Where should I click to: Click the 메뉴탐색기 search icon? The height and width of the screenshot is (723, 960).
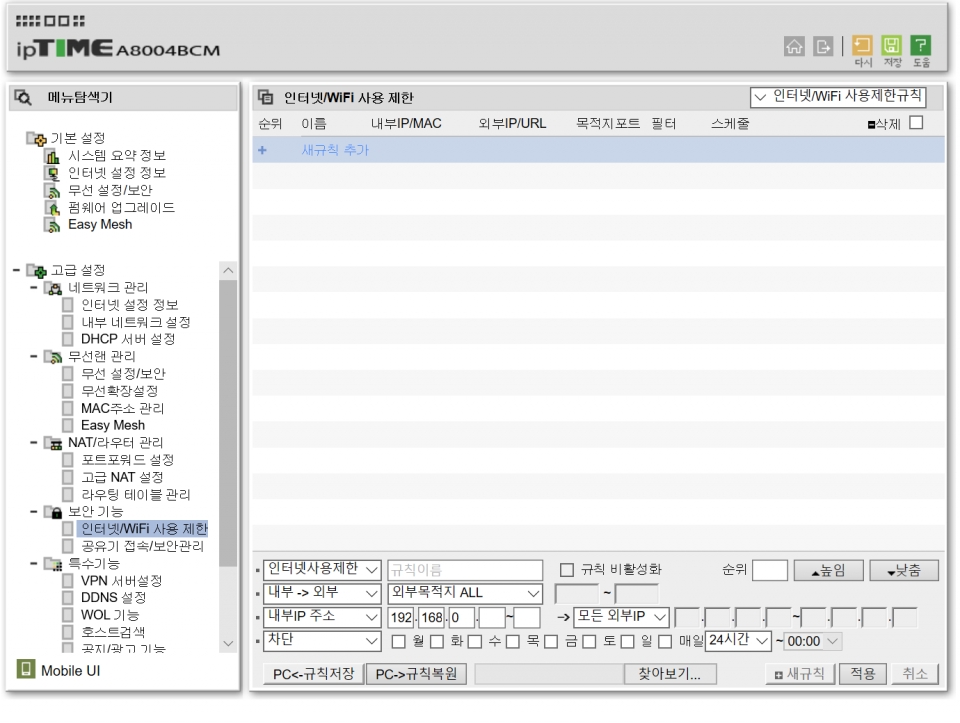(25, 98)
